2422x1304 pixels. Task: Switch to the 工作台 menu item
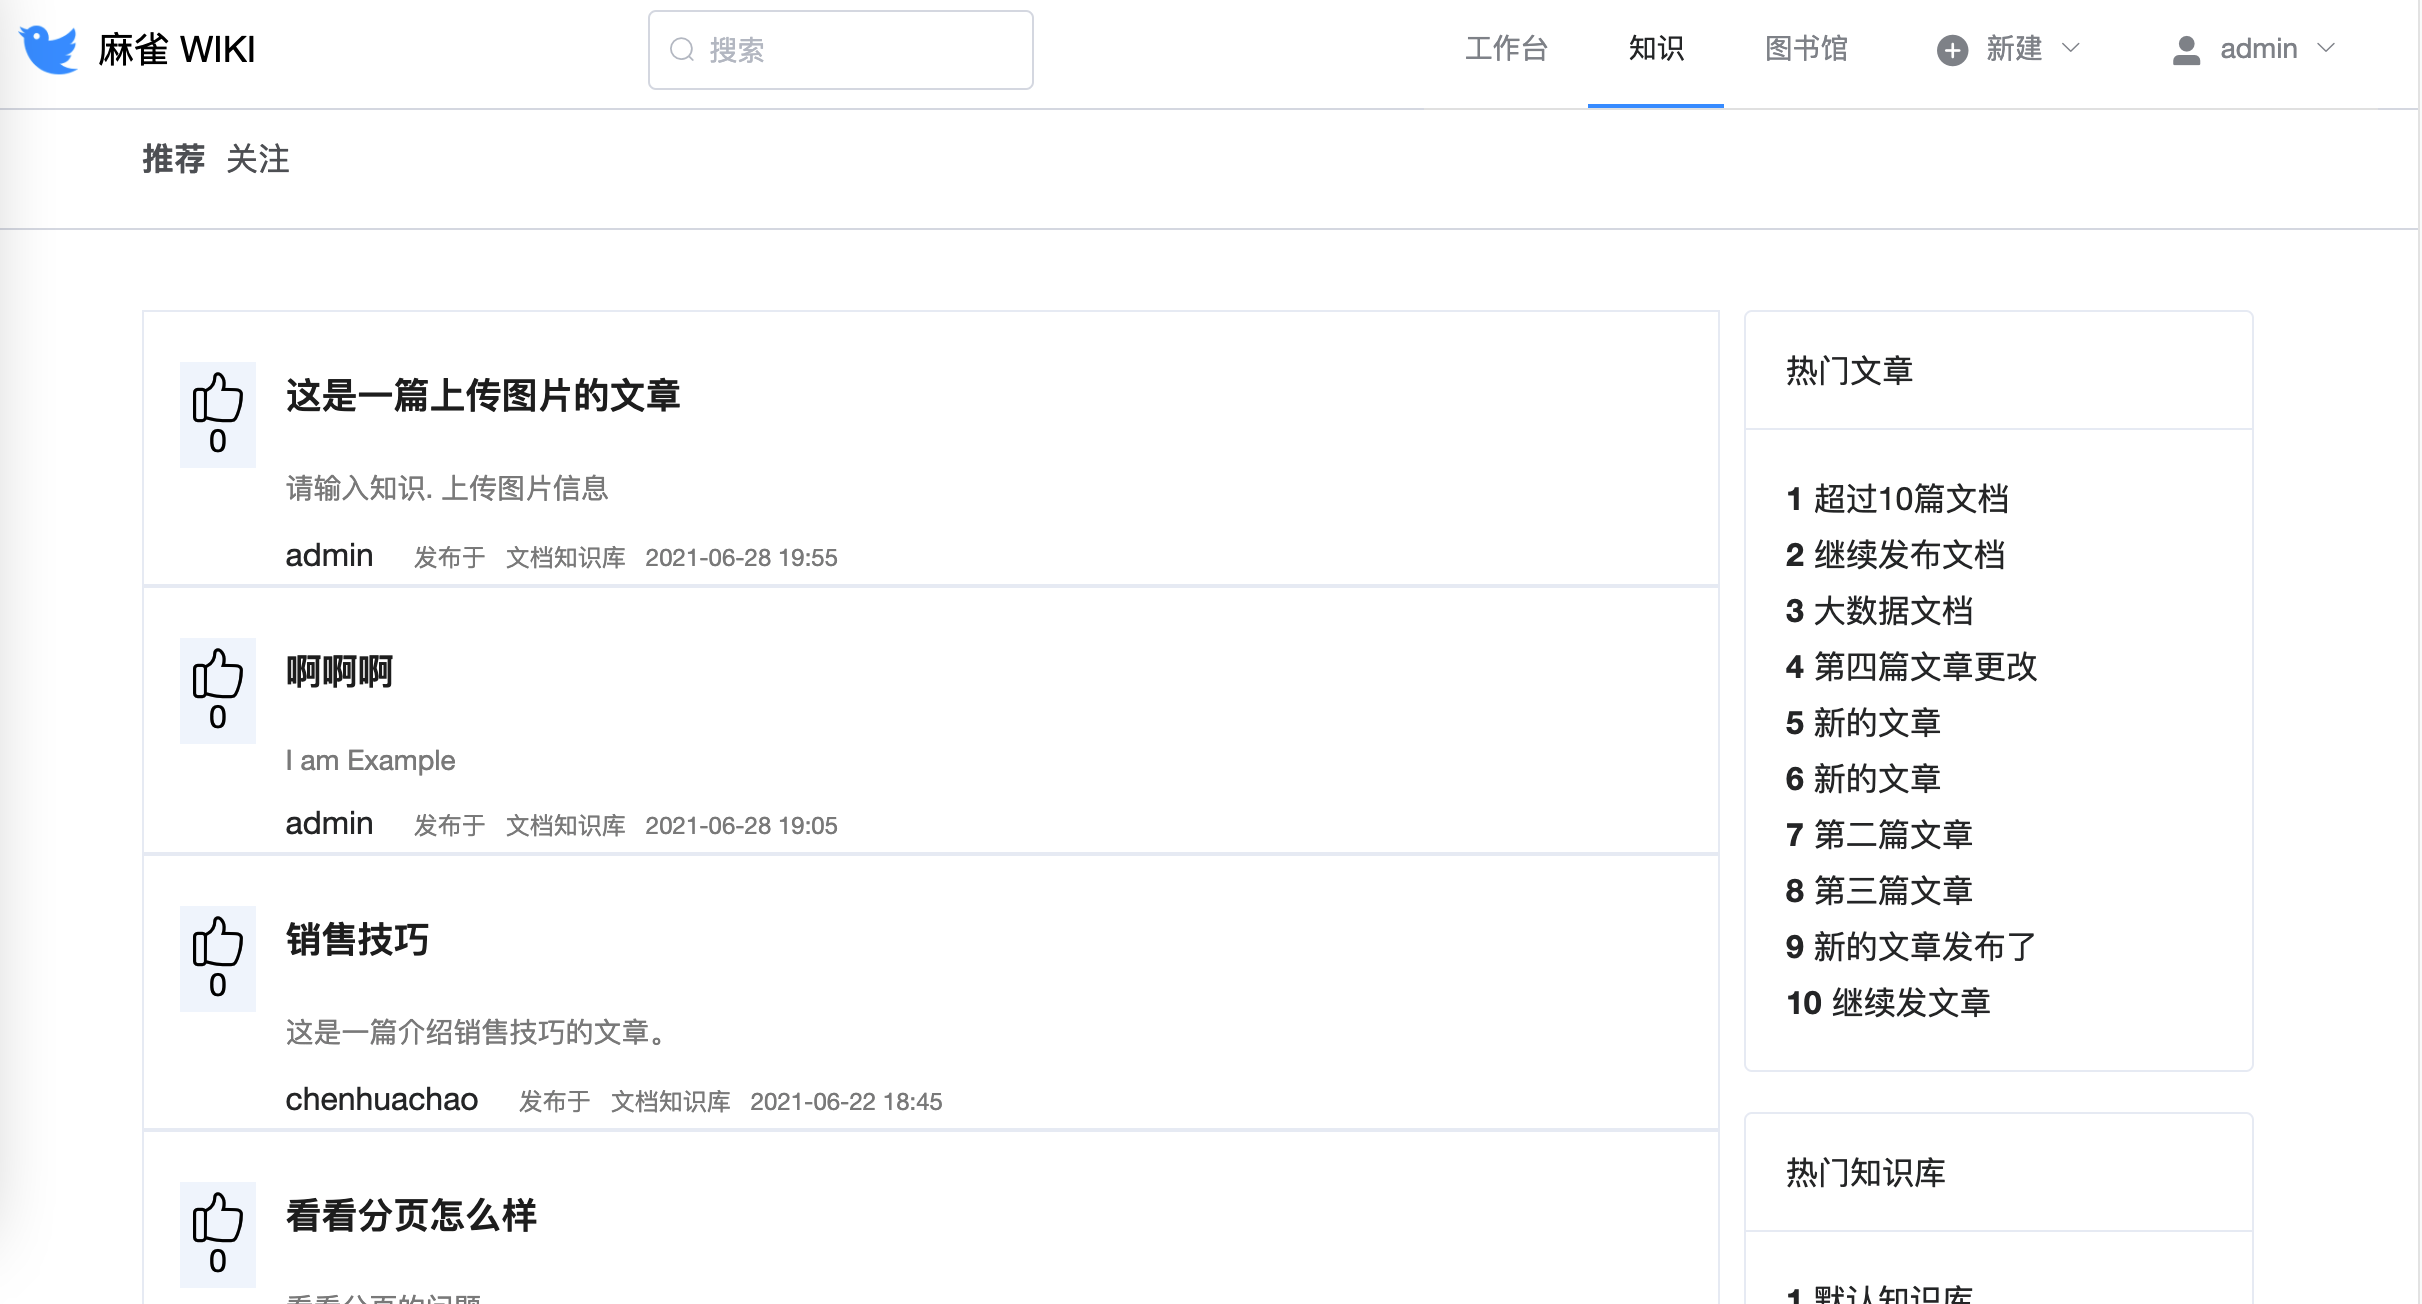coord(1506,49)
